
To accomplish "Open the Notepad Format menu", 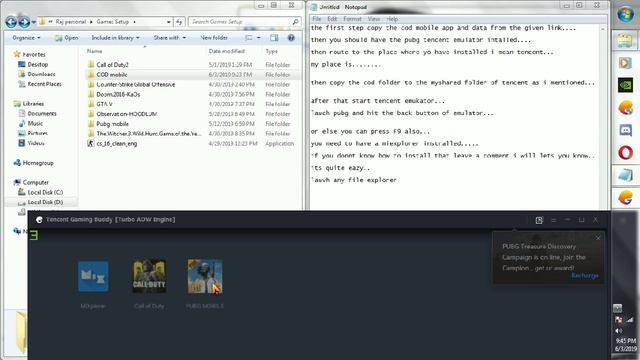I will point(352,19).
